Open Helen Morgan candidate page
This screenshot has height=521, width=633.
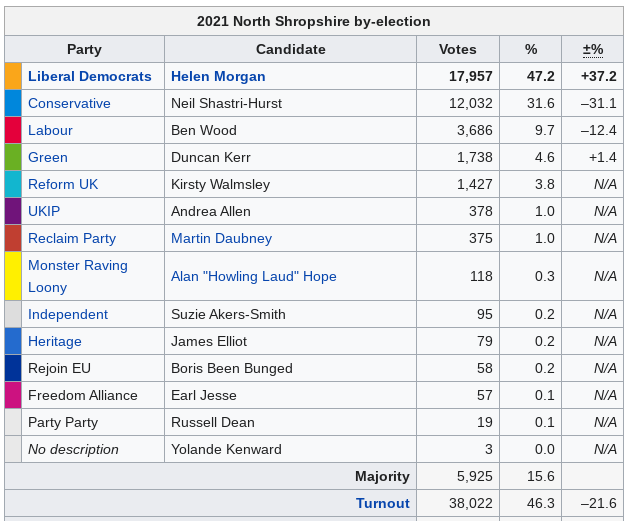click(x=218, y=76)
